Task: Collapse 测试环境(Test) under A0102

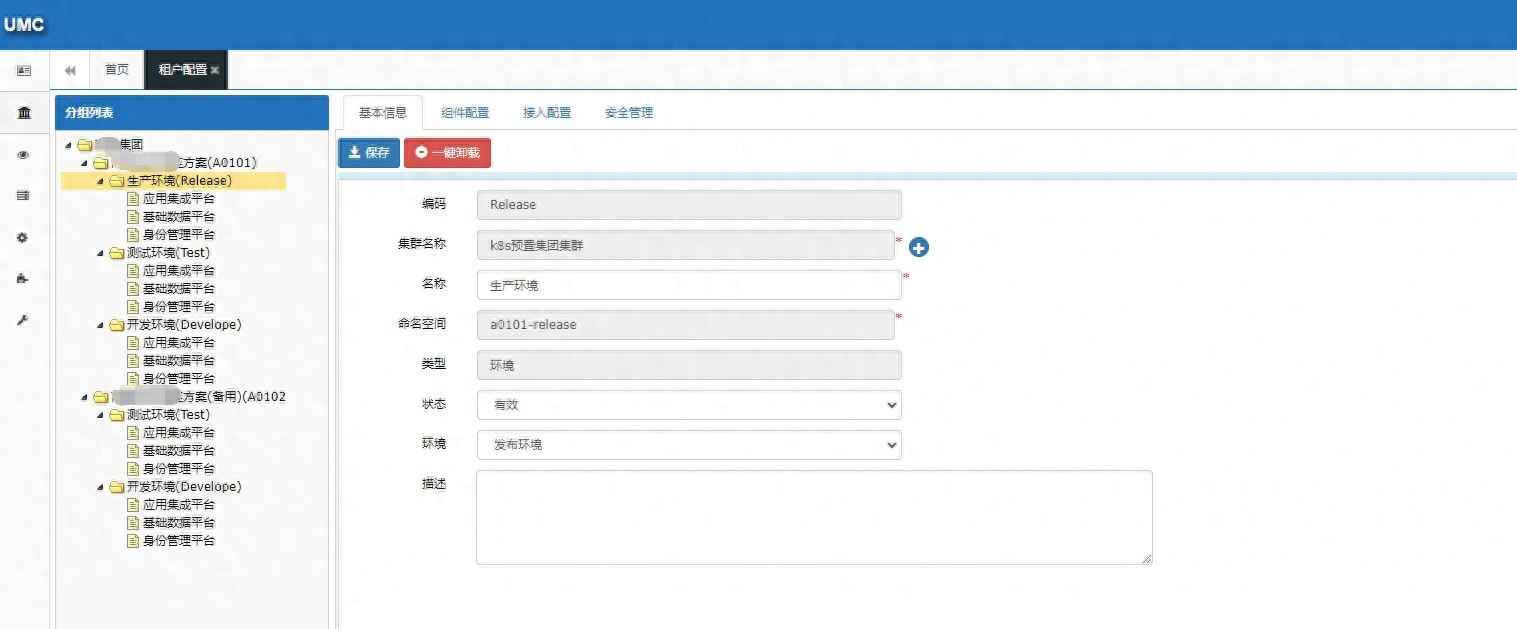Action: pyautogui.click(x=101, y=416)
